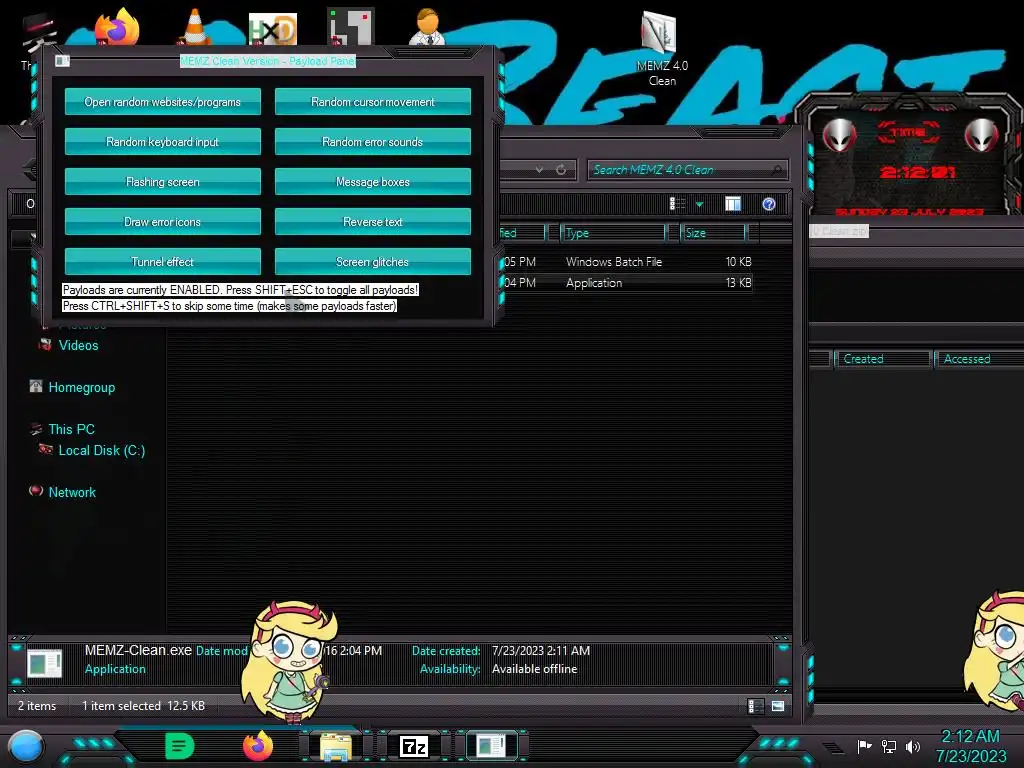The width and height of the screenshot is (1024, 768).
Task: Click the refresh icon in Explorer address bar
Action: [561, 170]
